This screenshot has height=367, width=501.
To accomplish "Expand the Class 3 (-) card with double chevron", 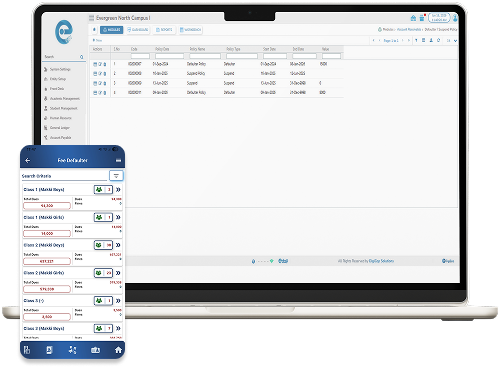I will (x=118, y=301).
